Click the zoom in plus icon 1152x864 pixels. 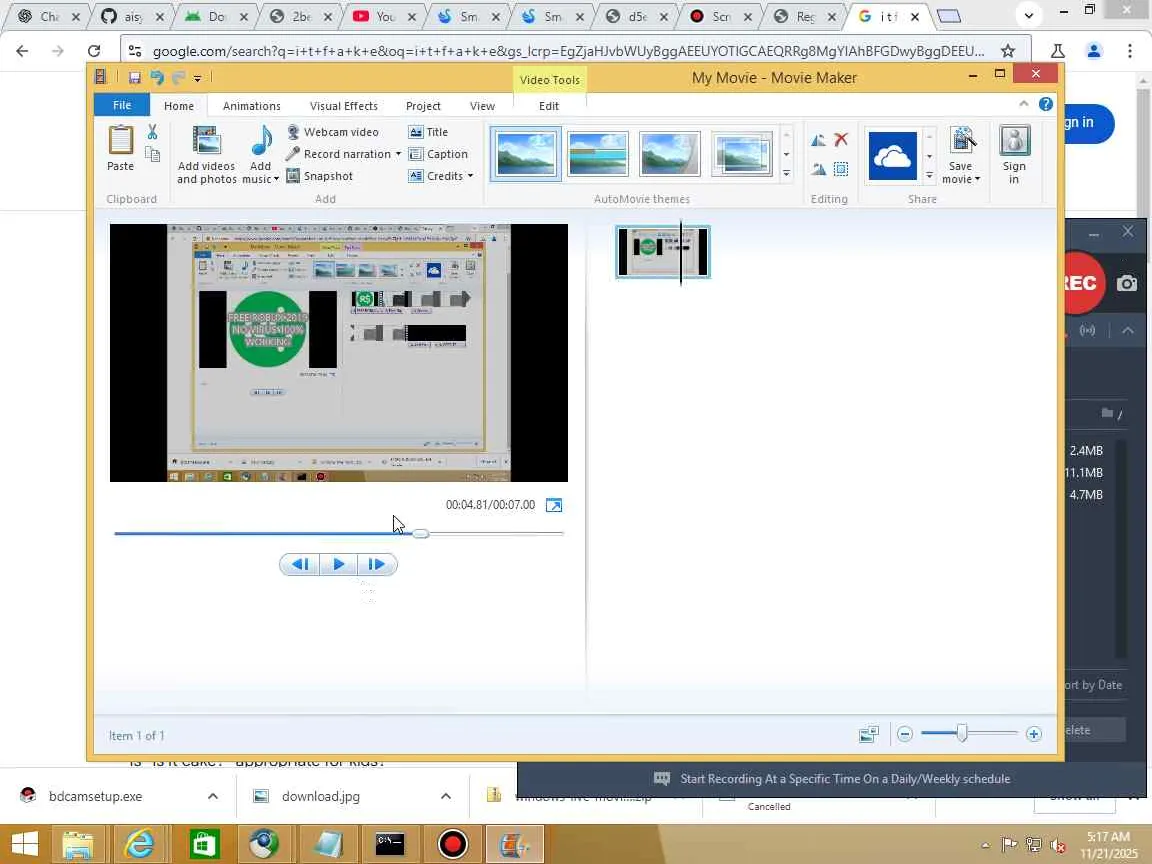point(1034,734)
